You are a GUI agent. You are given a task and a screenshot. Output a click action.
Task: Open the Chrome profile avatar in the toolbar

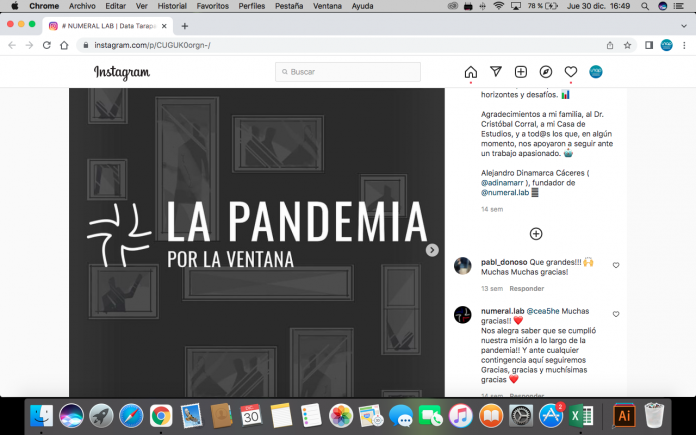pos(666,45)
